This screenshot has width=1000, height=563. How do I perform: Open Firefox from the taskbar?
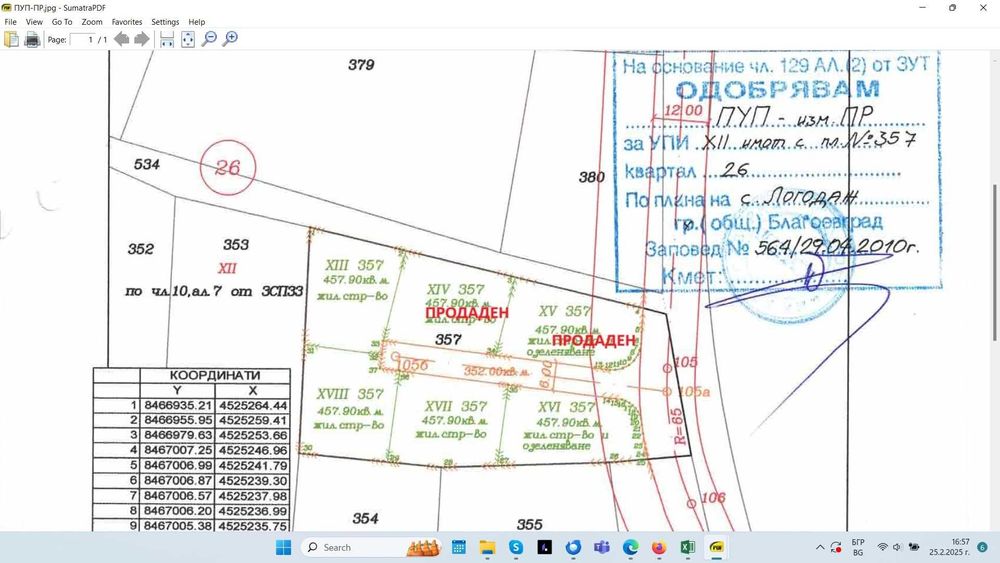point(659,547)
